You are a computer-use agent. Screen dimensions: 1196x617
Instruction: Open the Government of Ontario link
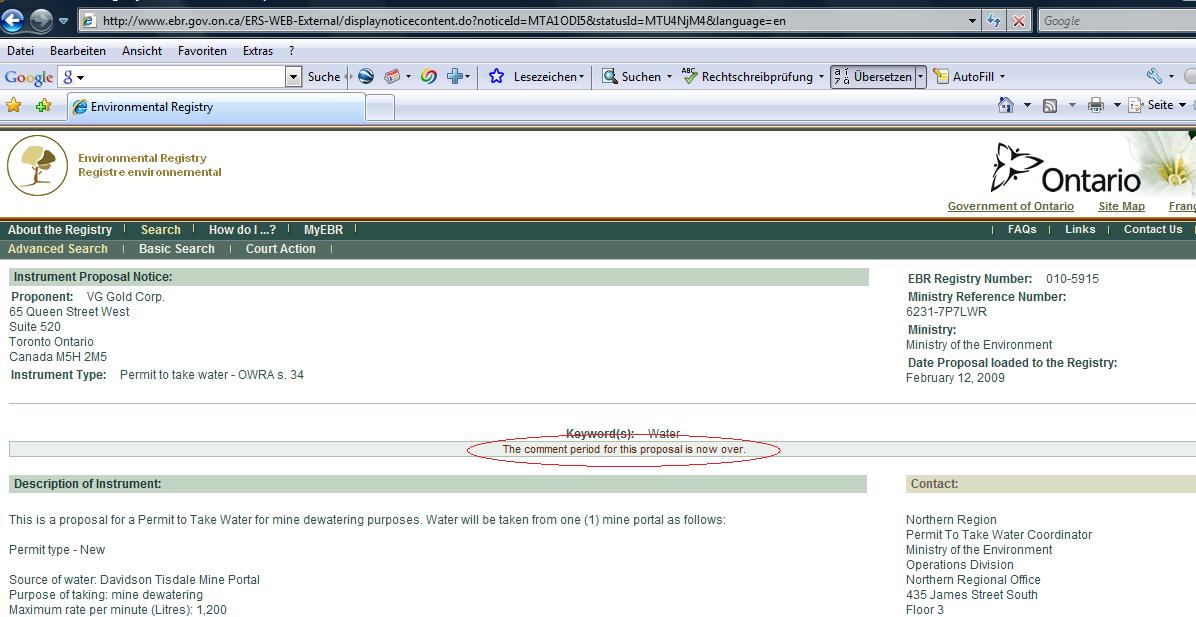tap(1011, 206)
